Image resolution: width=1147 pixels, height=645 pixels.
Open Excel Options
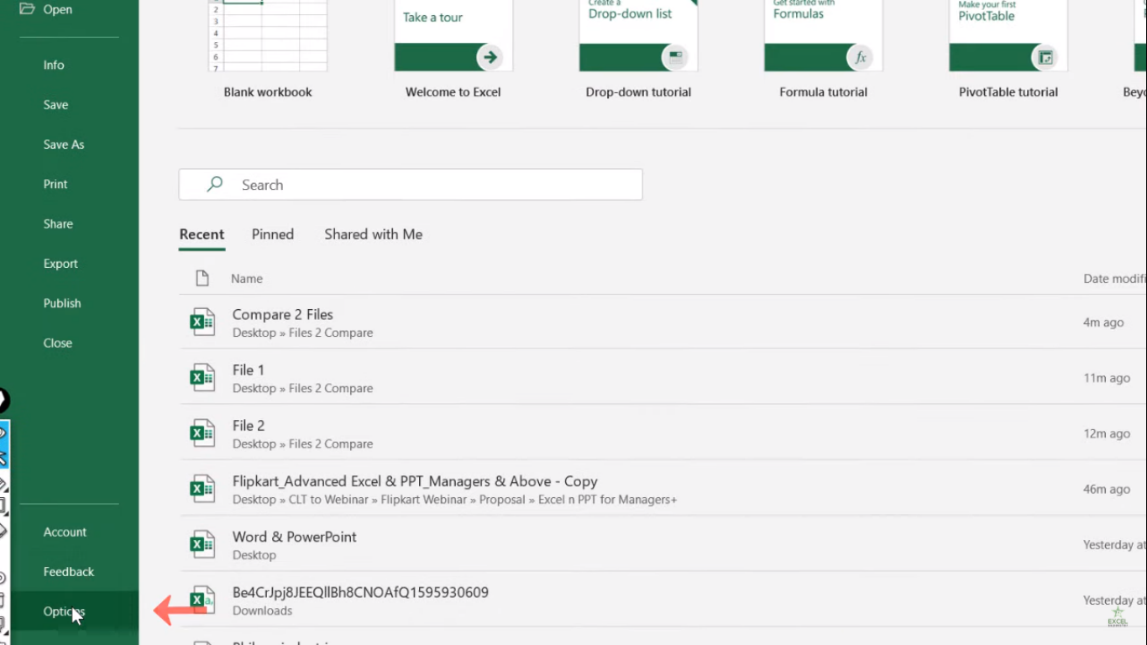64,611
